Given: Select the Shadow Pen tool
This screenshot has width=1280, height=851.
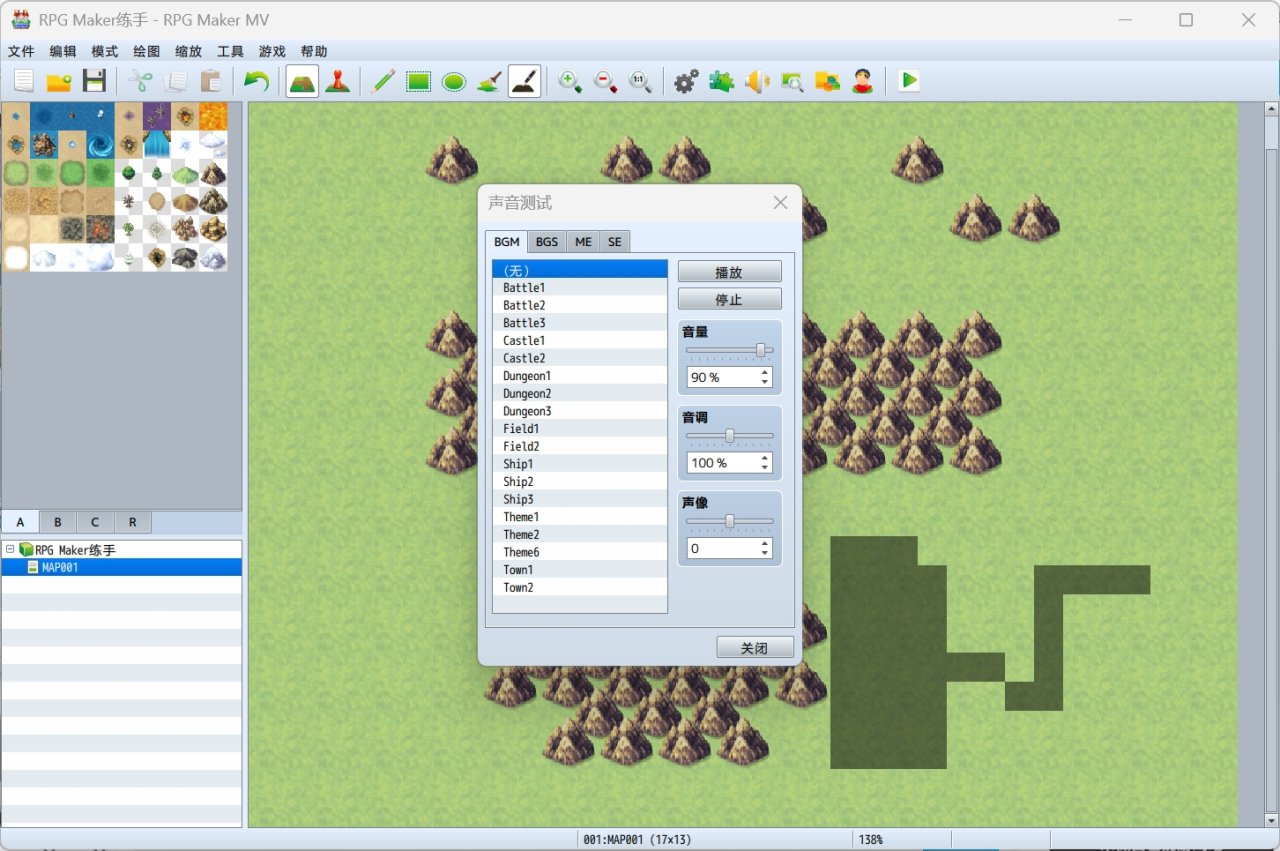Looking at the screenshot, I should click(525, 82).
